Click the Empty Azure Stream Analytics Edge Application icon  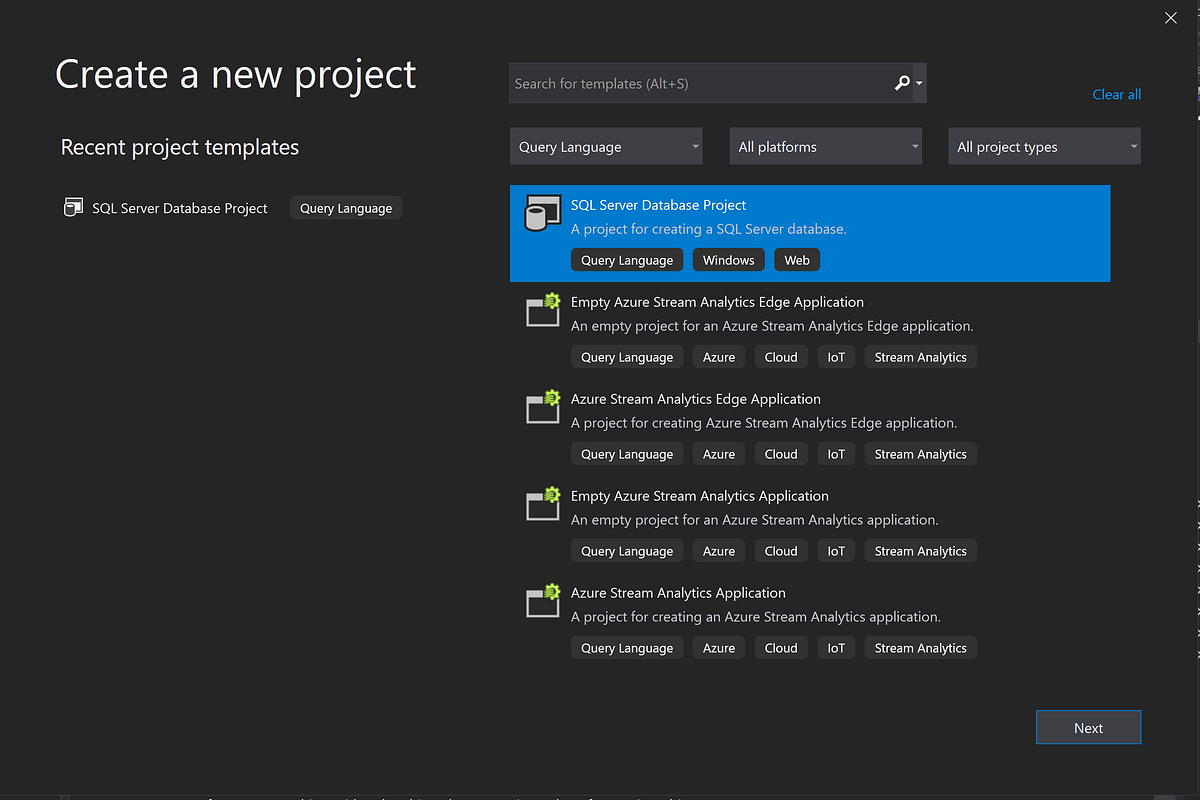[x=542, y=310]
